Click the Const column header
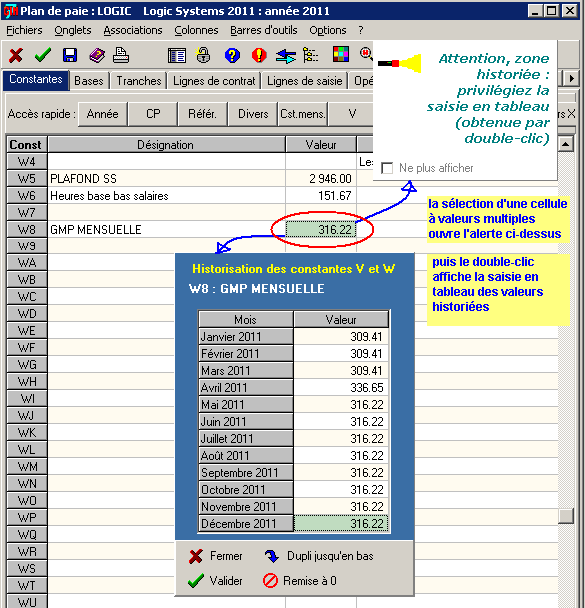Viewport: 585px width, 608px height. point(26,145)
